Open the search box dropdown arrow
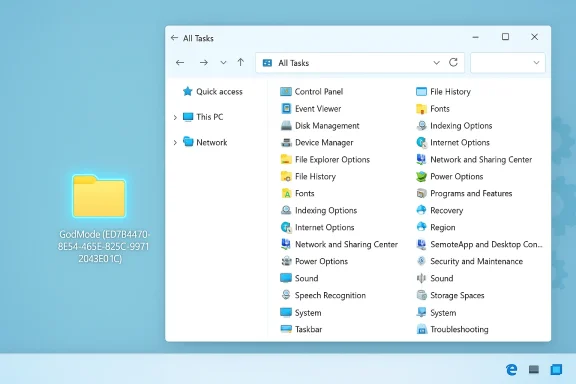Image resolution: width=576 pixels, height=384 pixels. (536, 63)
